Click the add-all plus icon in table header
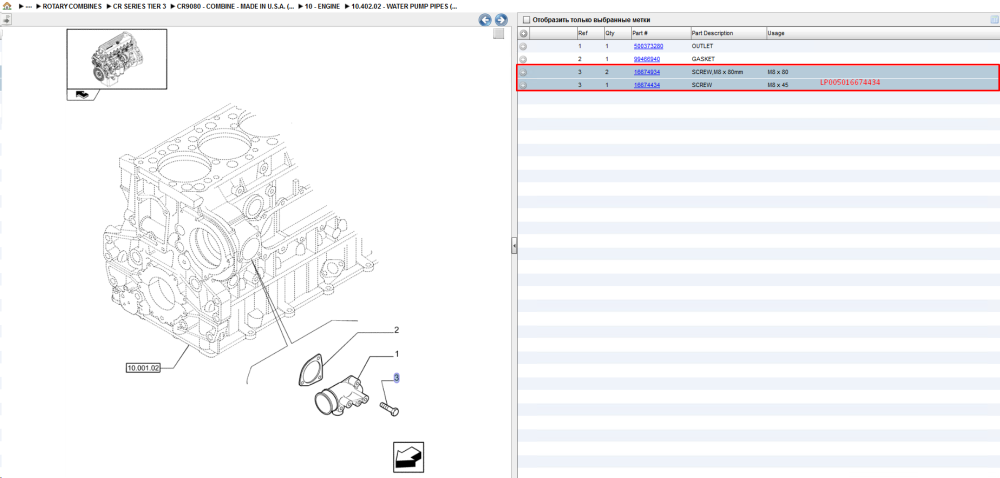 [524, 33]
